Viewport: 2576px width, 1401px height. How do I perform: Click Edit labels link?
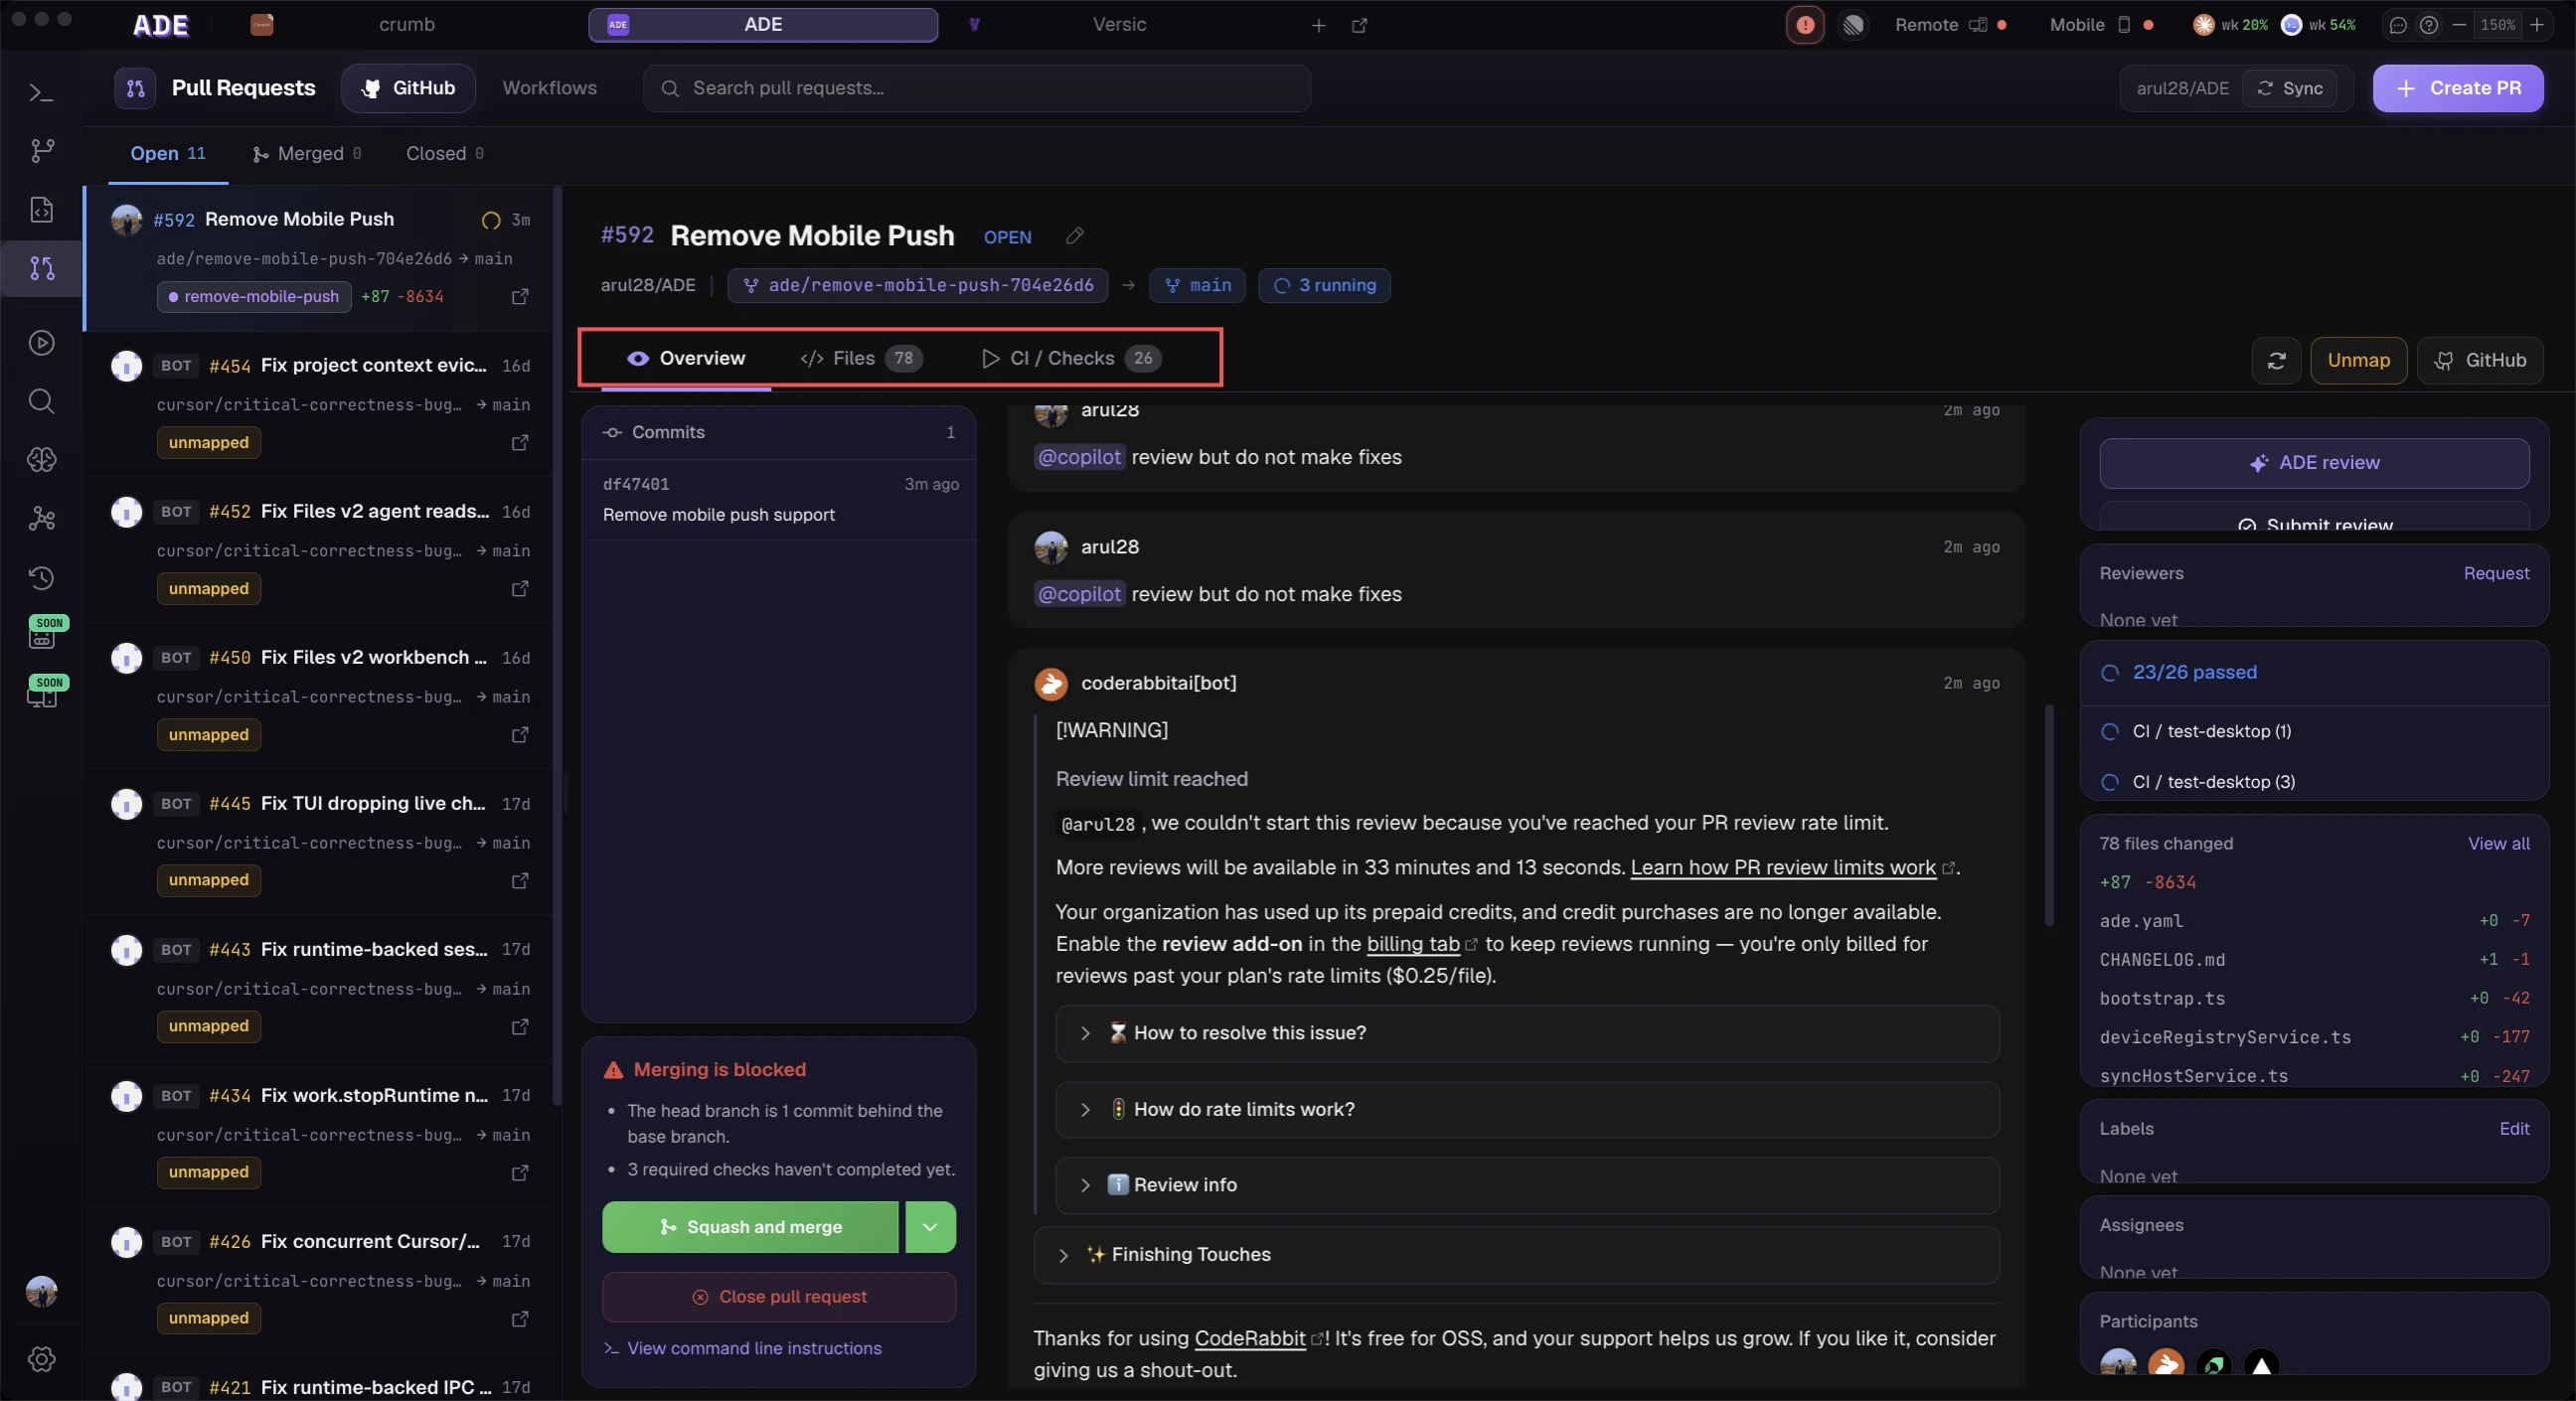pos(2514,1128)
